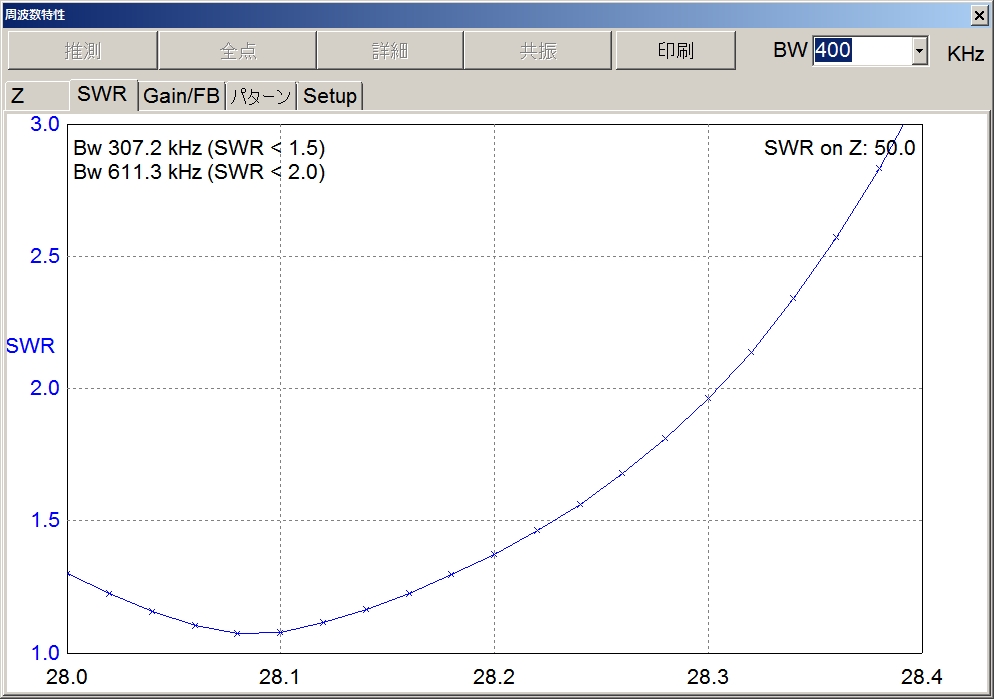Click the 全点 button
Viewport: 994px width, 699px height.
(x=238, y=50)
